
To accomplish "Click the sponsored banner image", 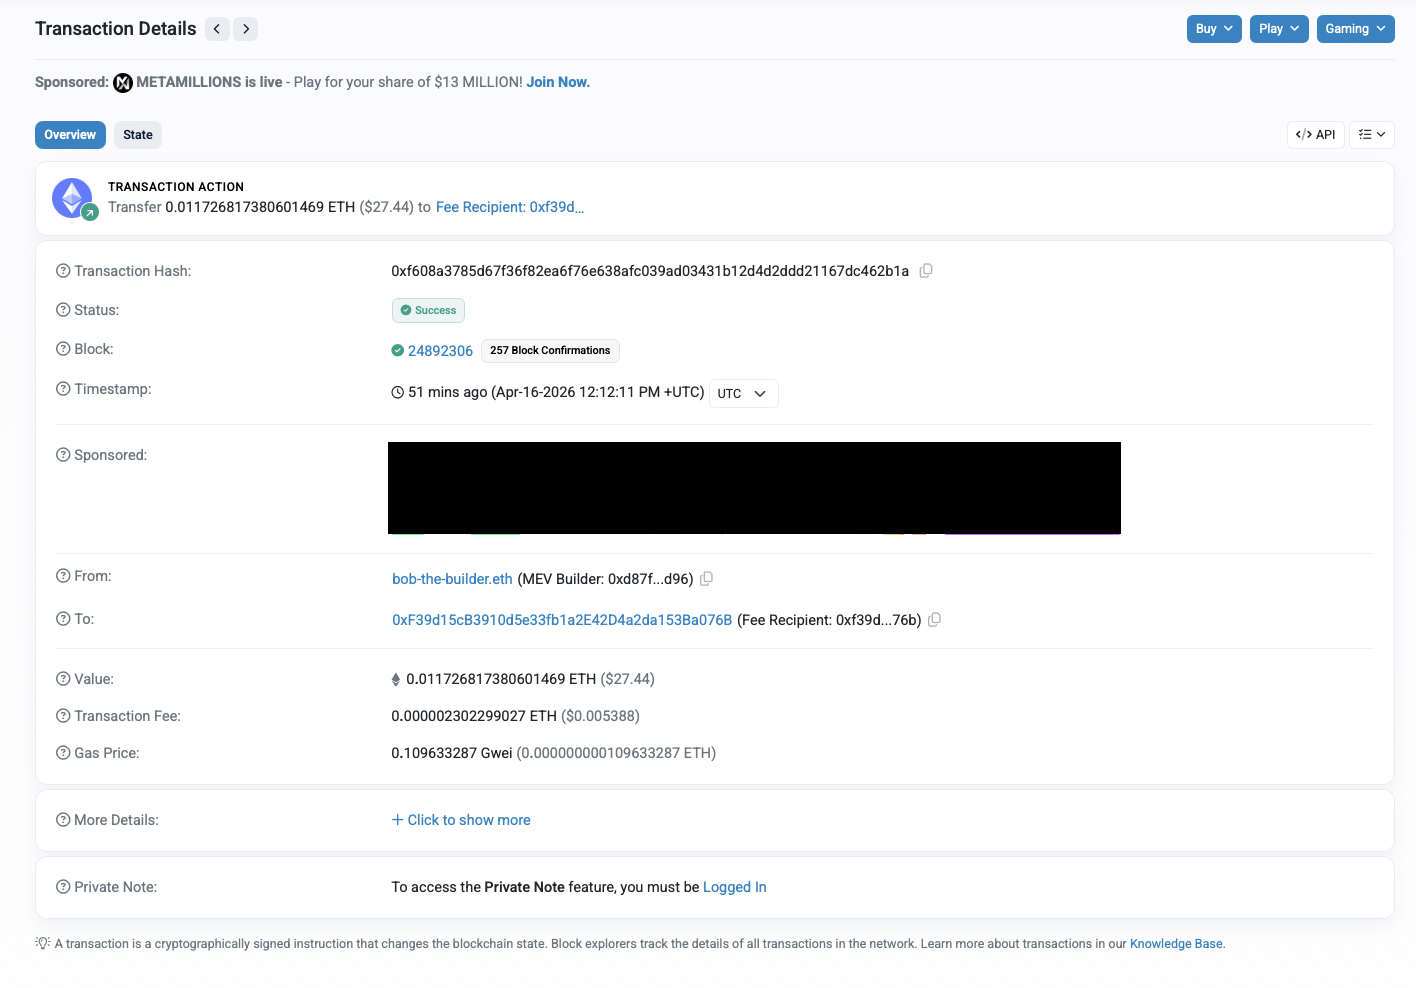I will [x=754, y=488].
